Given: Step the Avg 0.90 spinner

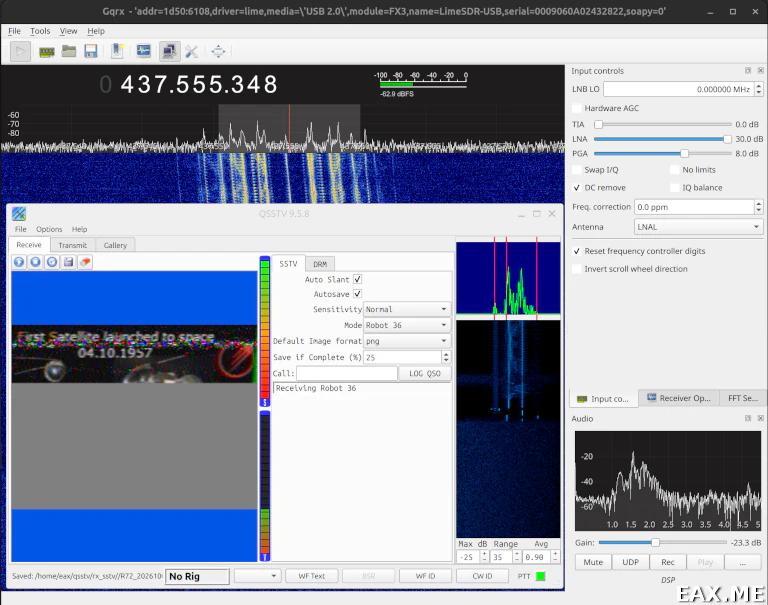Looking at the screenshot, I should pos(555,557).
